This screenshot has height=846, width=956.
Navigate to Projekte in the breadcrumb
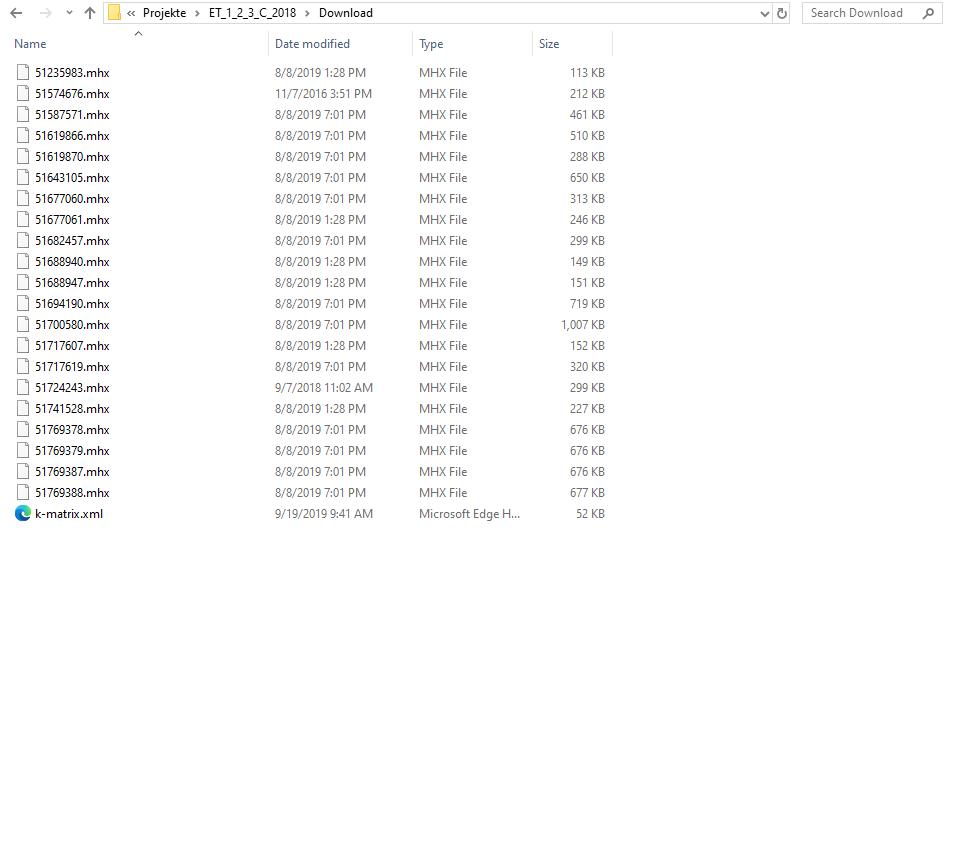point(165,13)
